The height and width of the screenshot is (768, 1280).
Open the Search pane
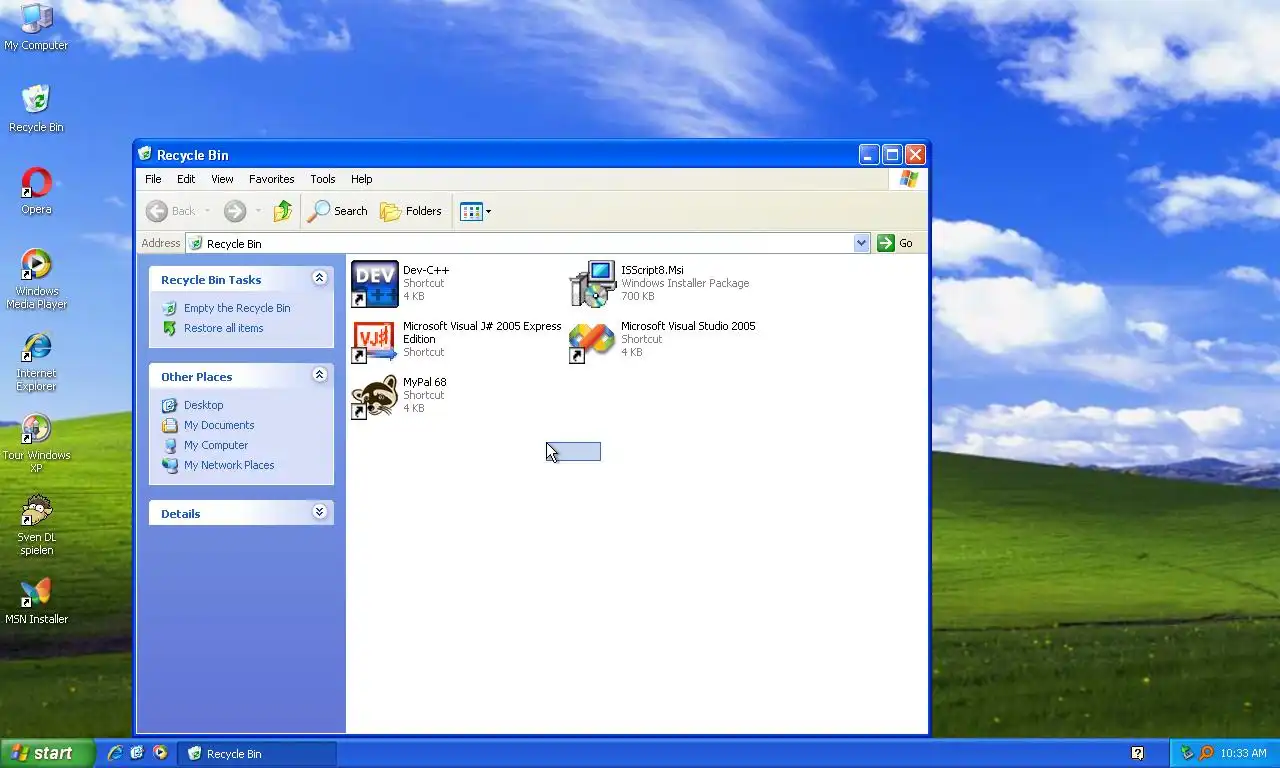click(338, 211)
